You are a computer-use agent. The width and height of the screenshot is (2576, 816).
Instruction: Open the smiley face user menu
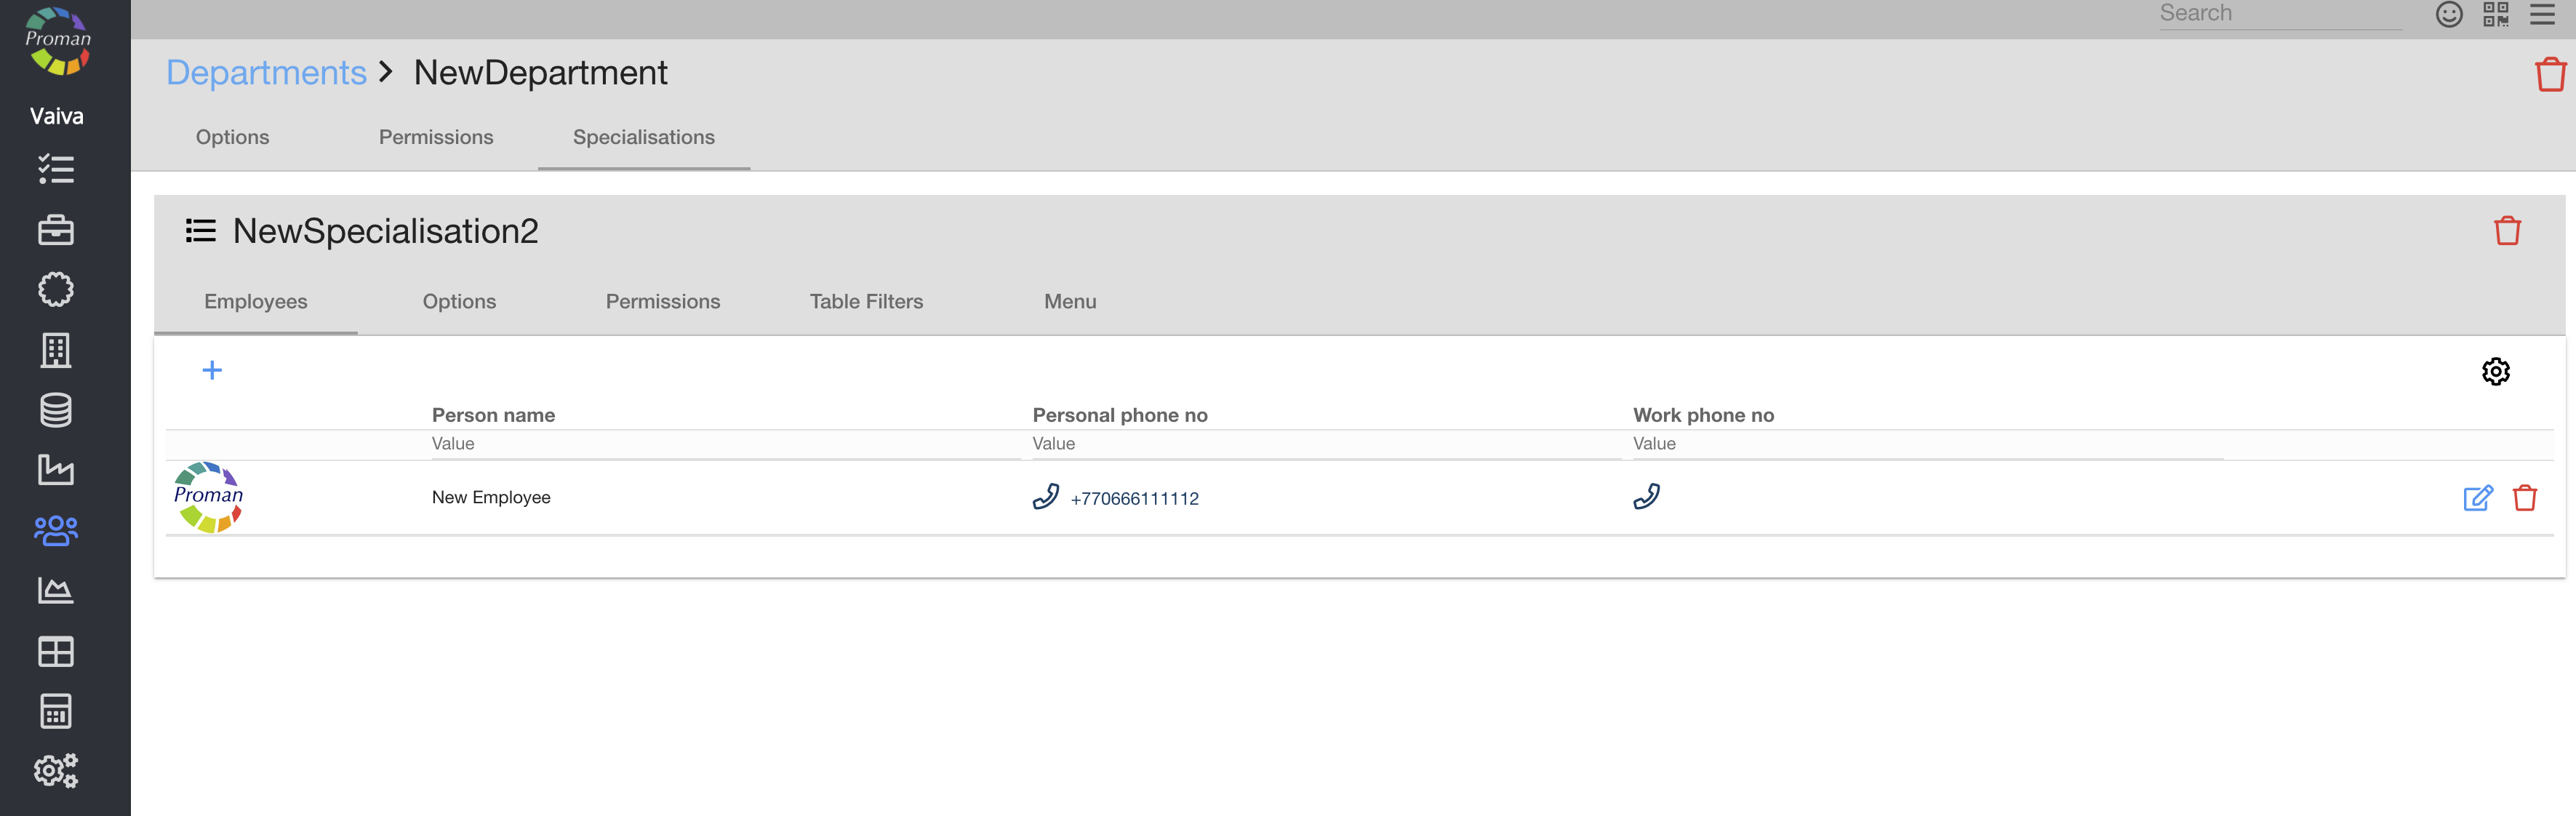pos(2448,14)
